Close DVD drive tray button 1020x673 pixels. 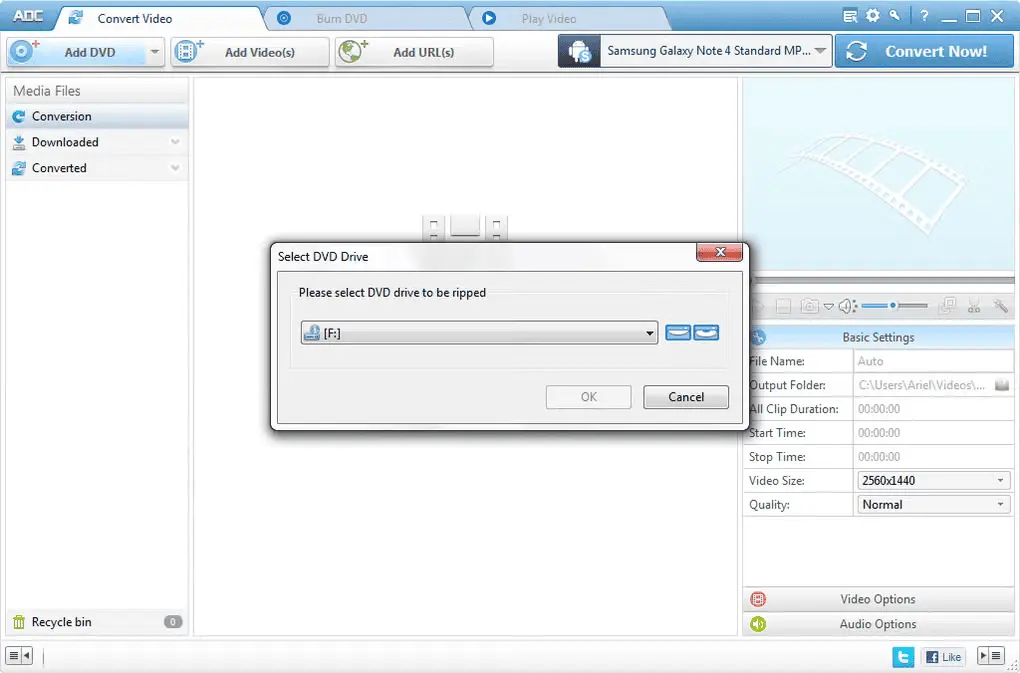[x=706, y=333]
